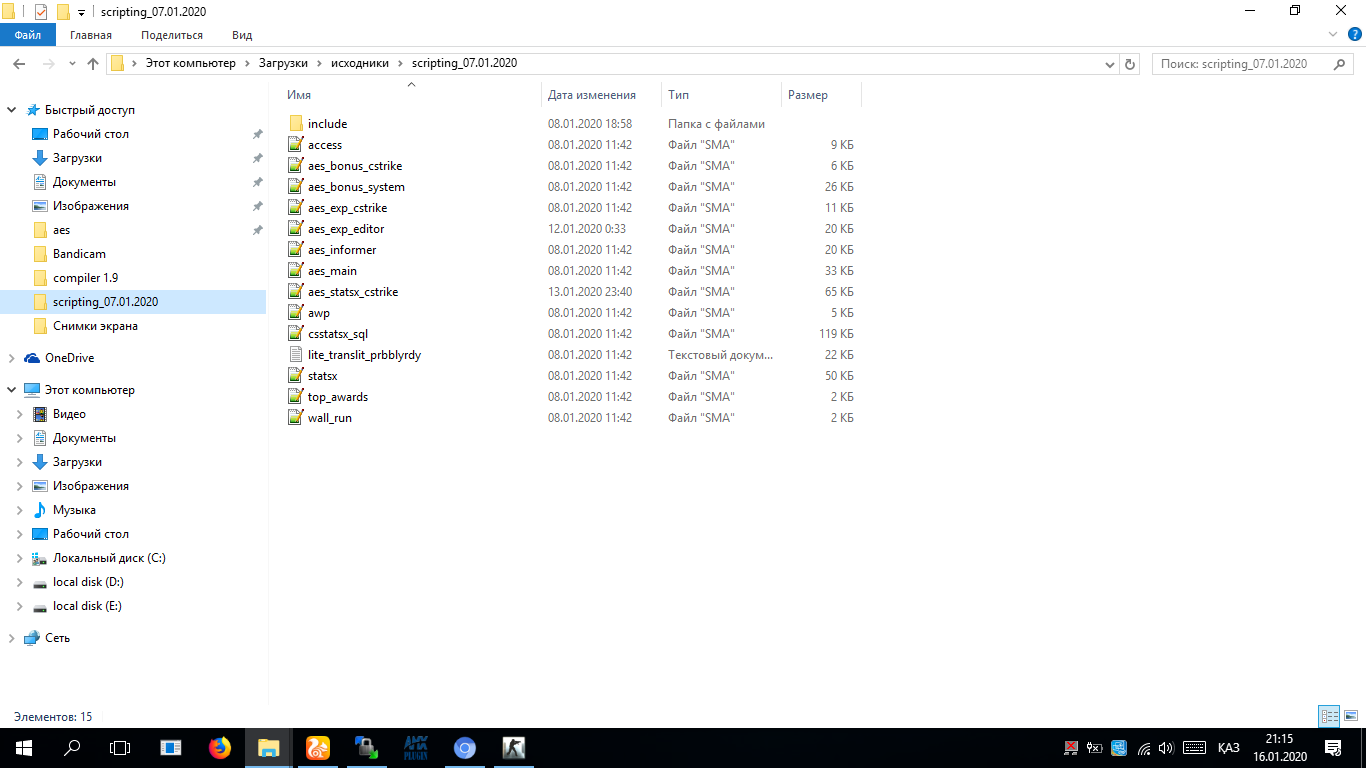Select the include folder icon
The width and height of the screenshot is (1366, 768).
coord(295,124)
